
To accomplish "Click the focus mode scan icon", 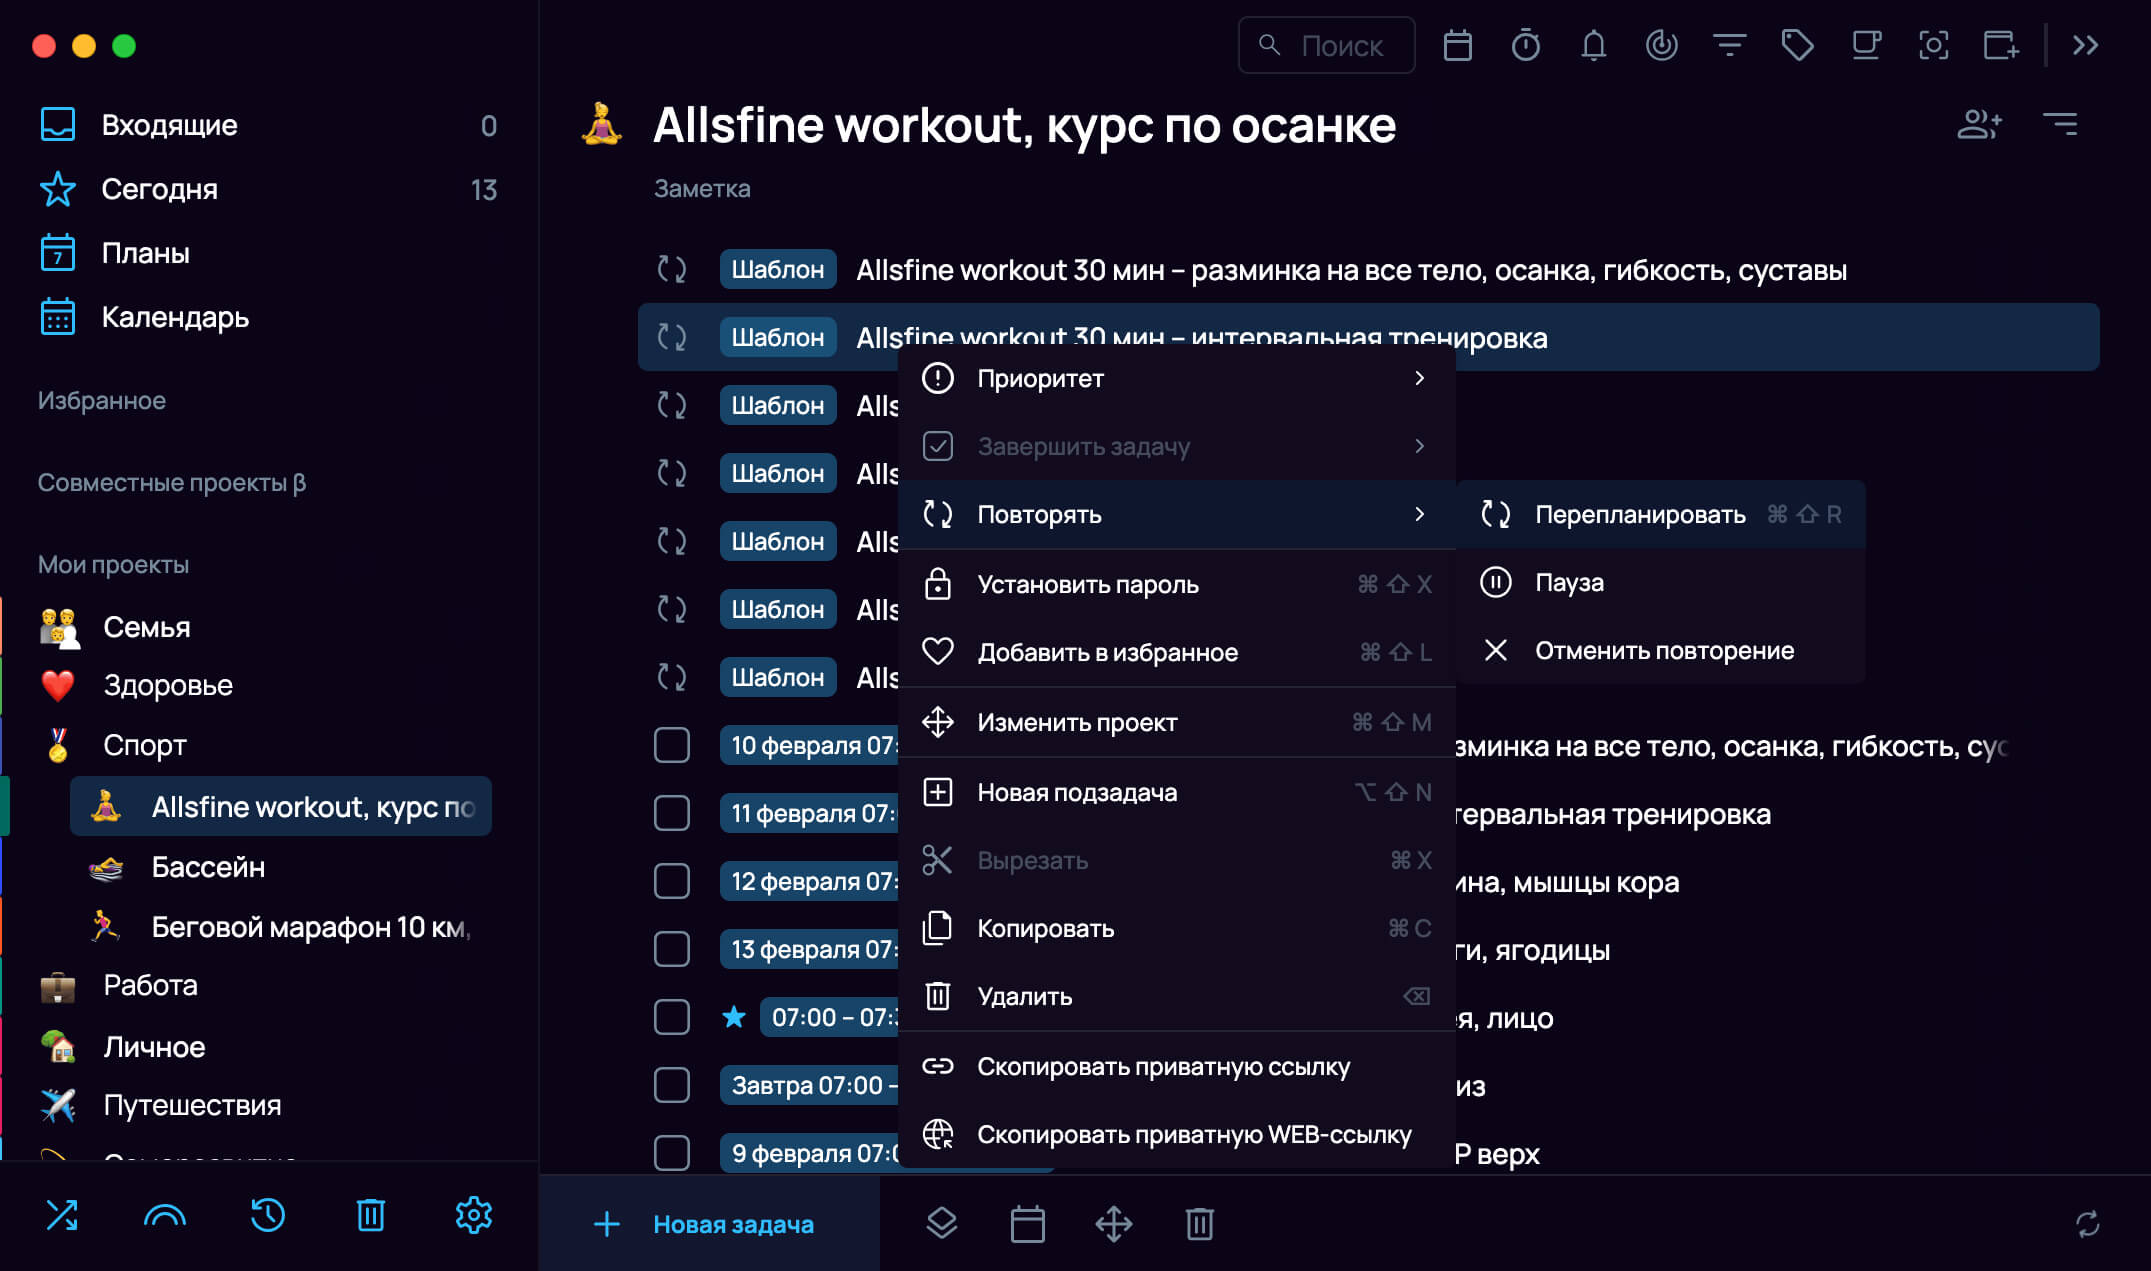I will 1933,45.
